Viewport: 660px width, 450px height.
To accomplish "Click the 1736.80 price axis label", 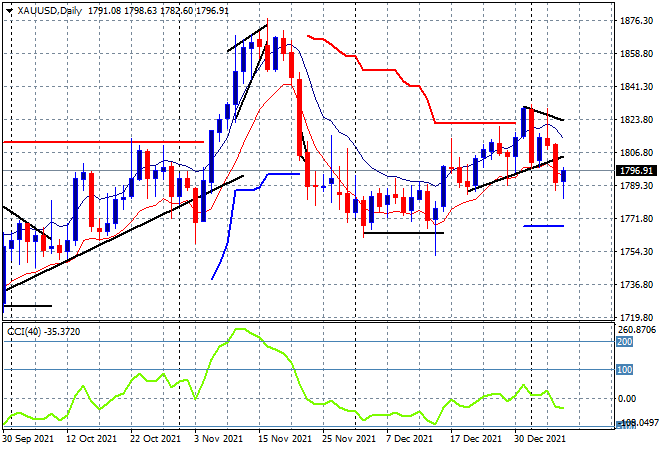I will point(636,285).
